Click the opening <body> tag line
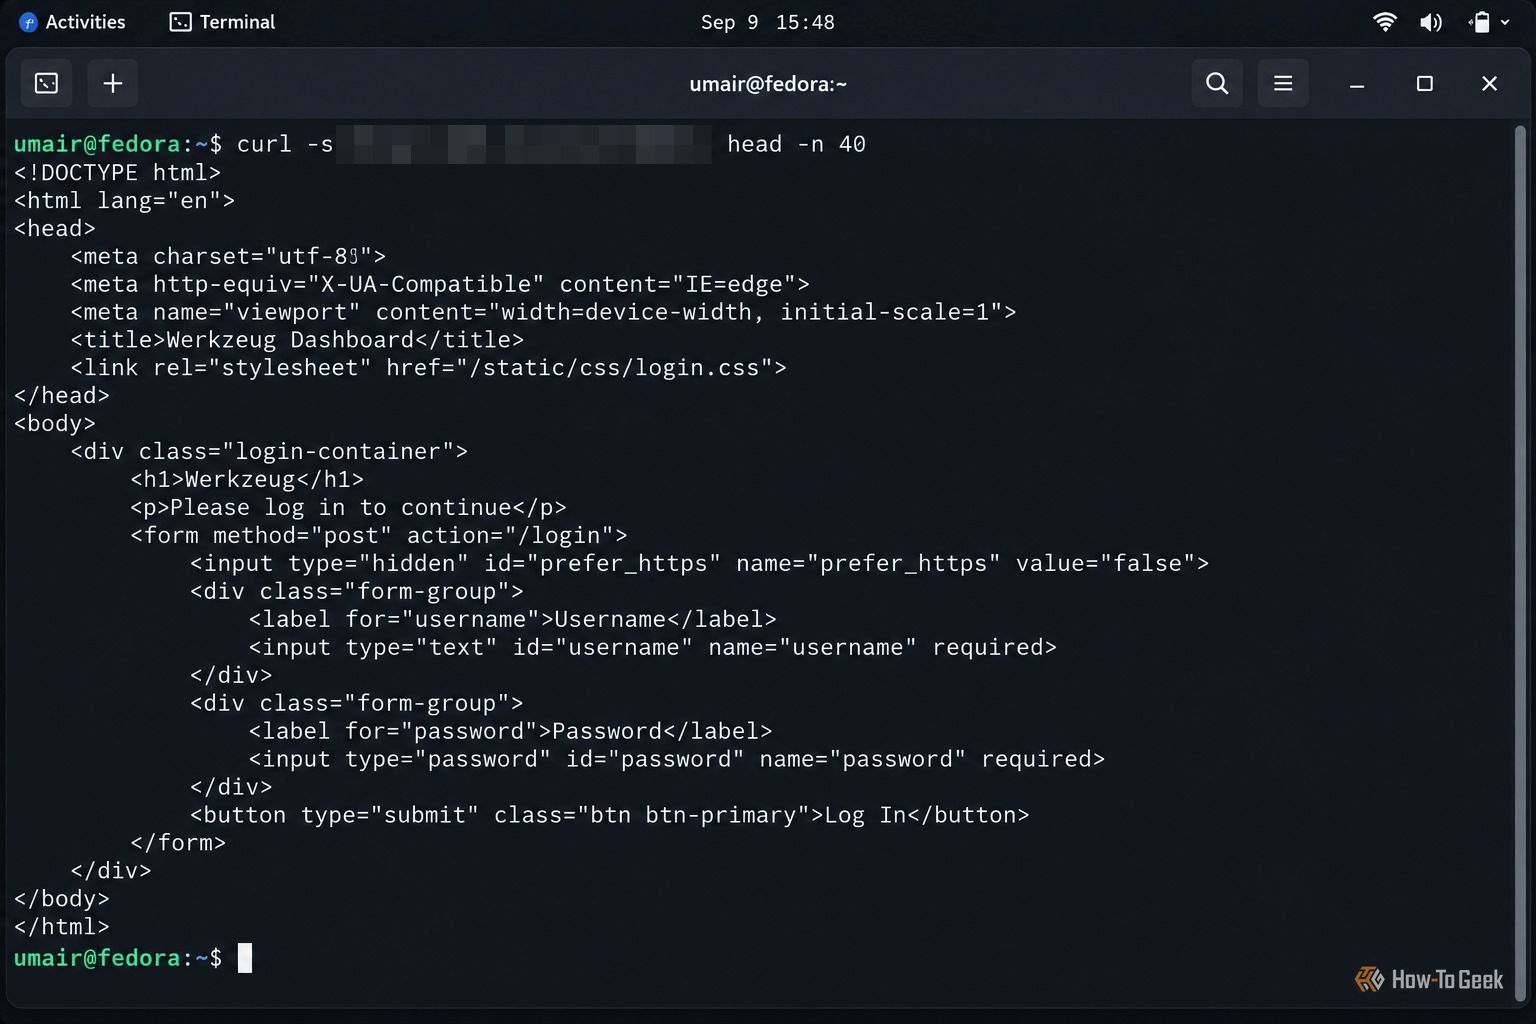 55,424
